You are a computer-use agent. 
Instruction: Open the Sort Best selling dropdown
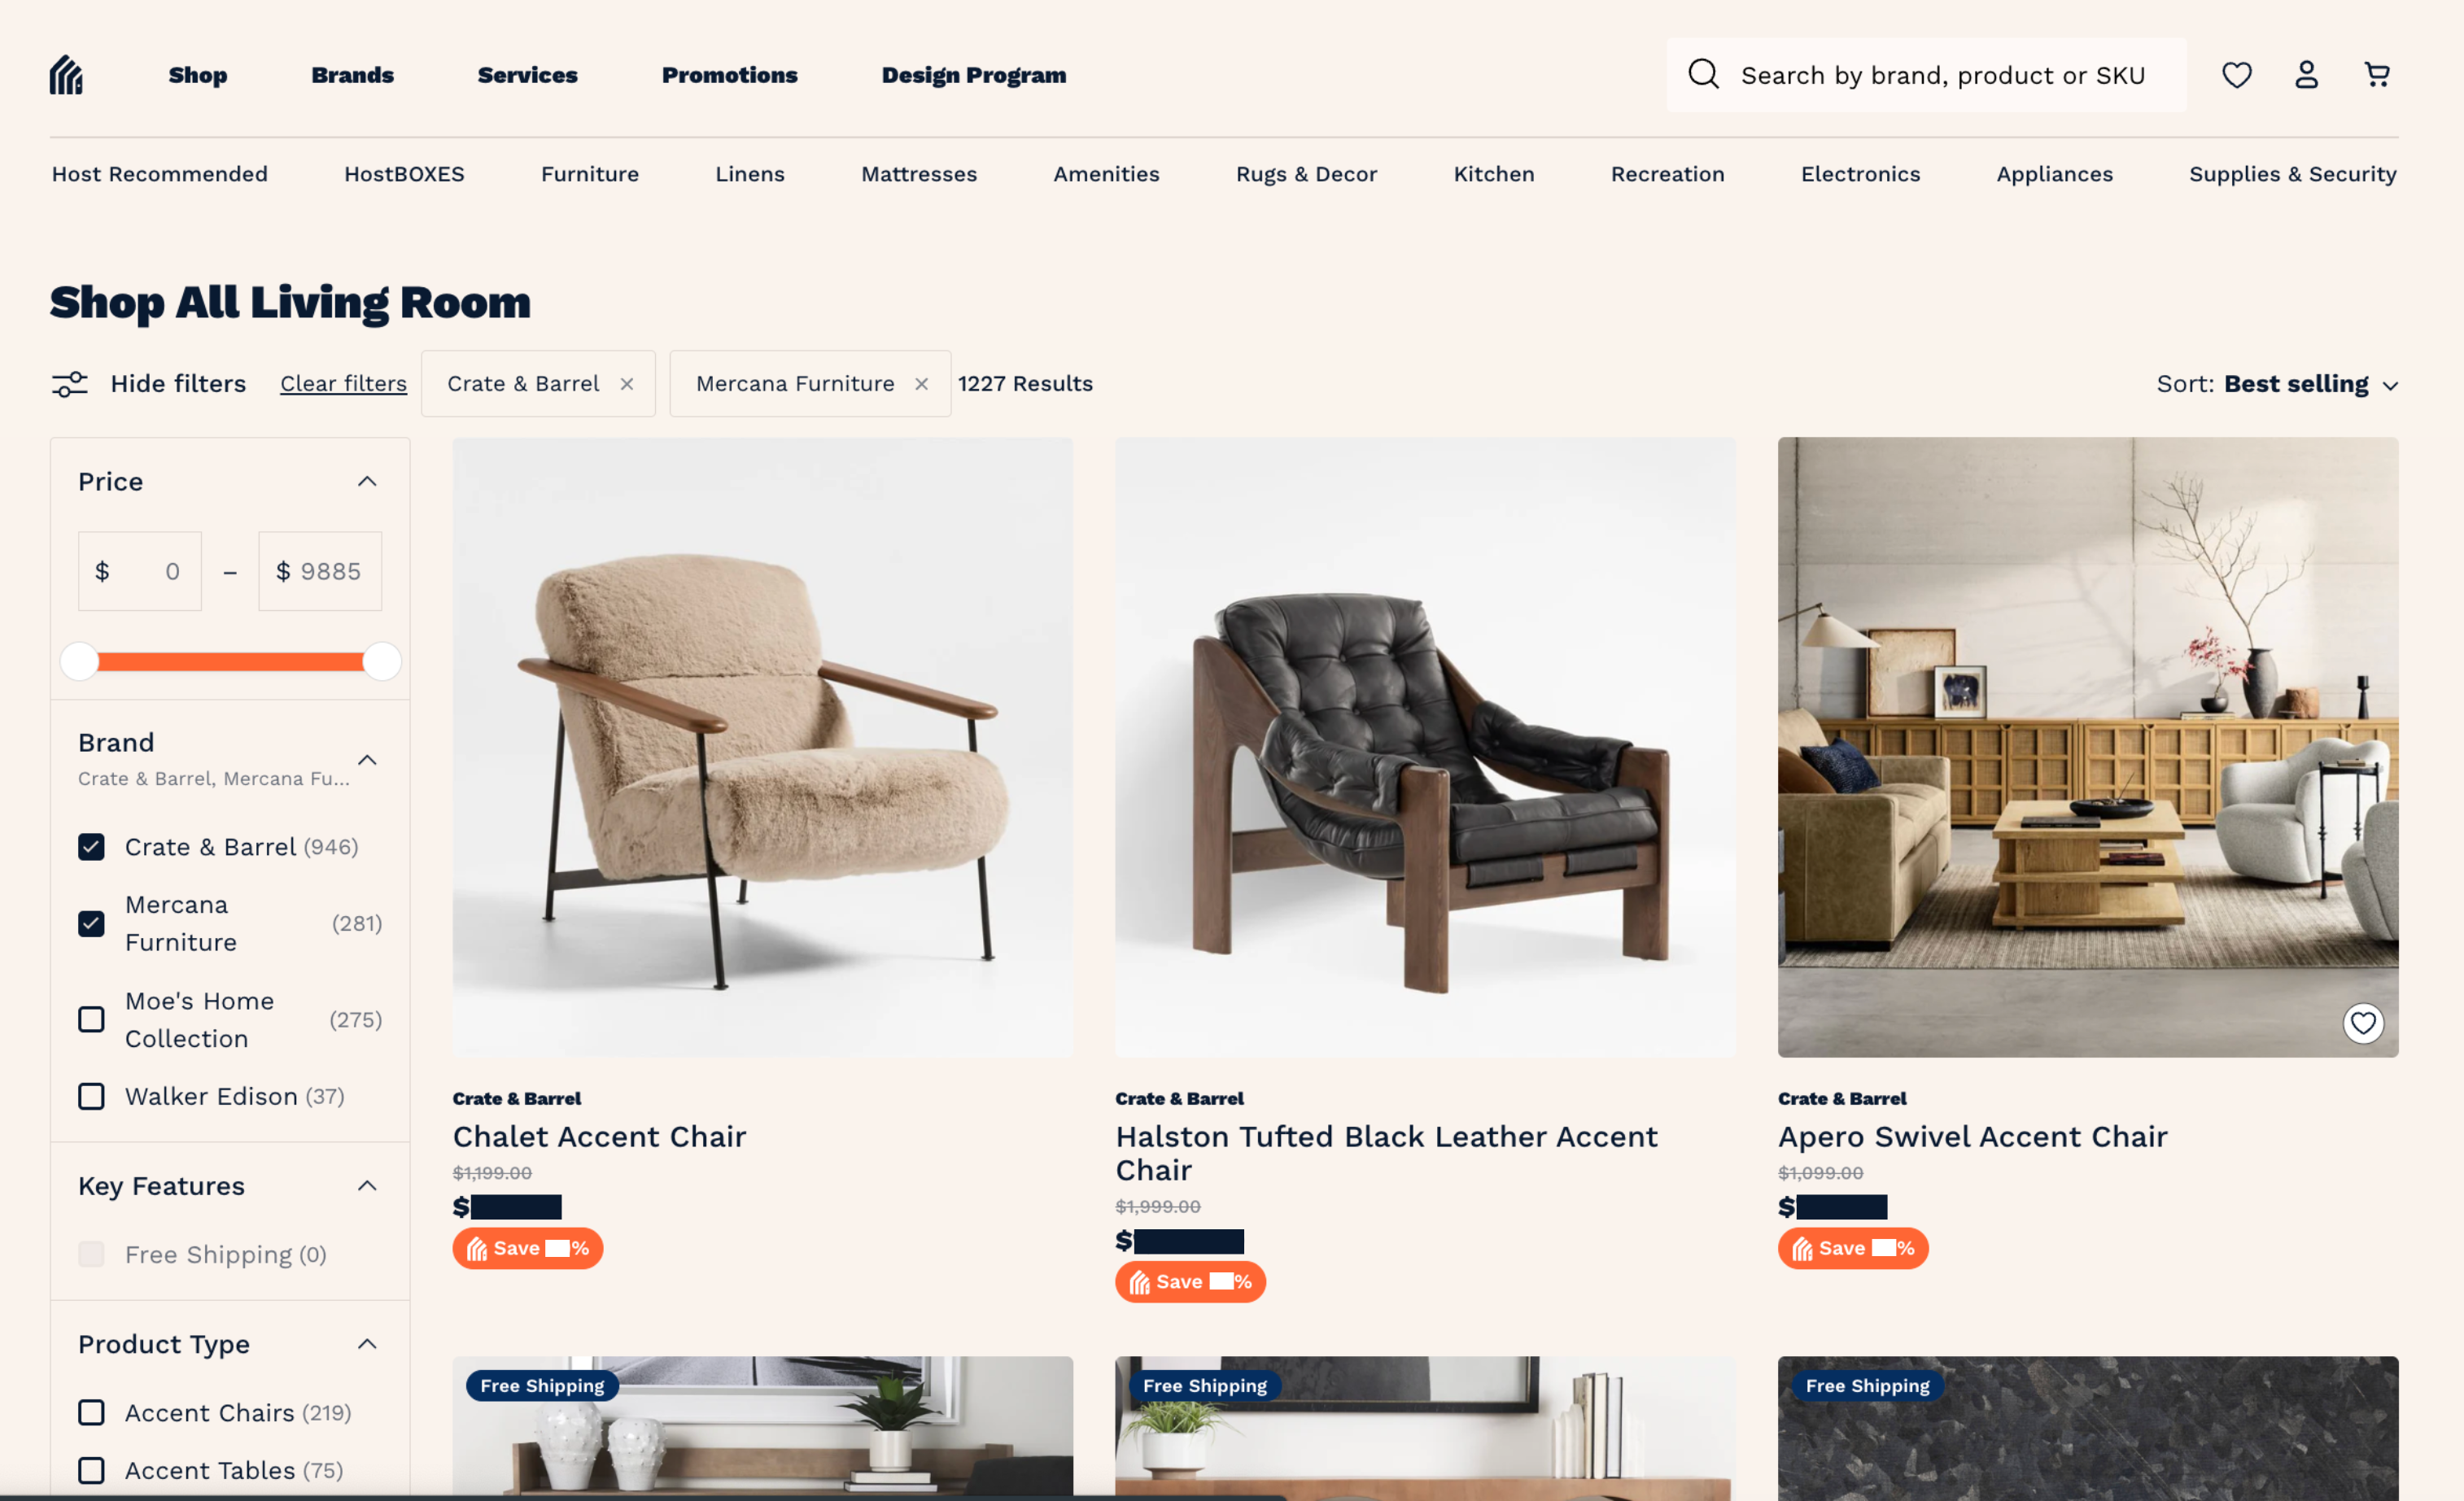click(2276, 384)
